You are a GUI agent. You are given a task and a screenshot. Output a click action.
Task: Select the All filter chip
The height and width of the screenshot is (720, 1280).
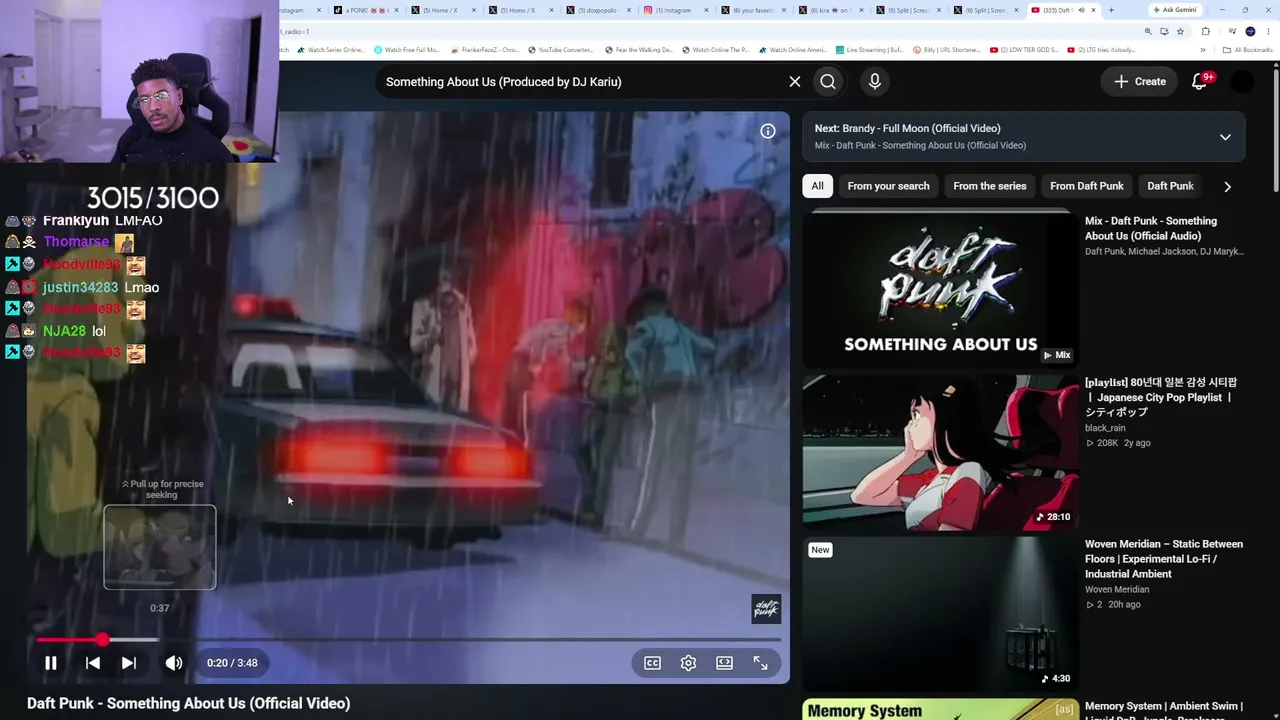click(817, 186)
